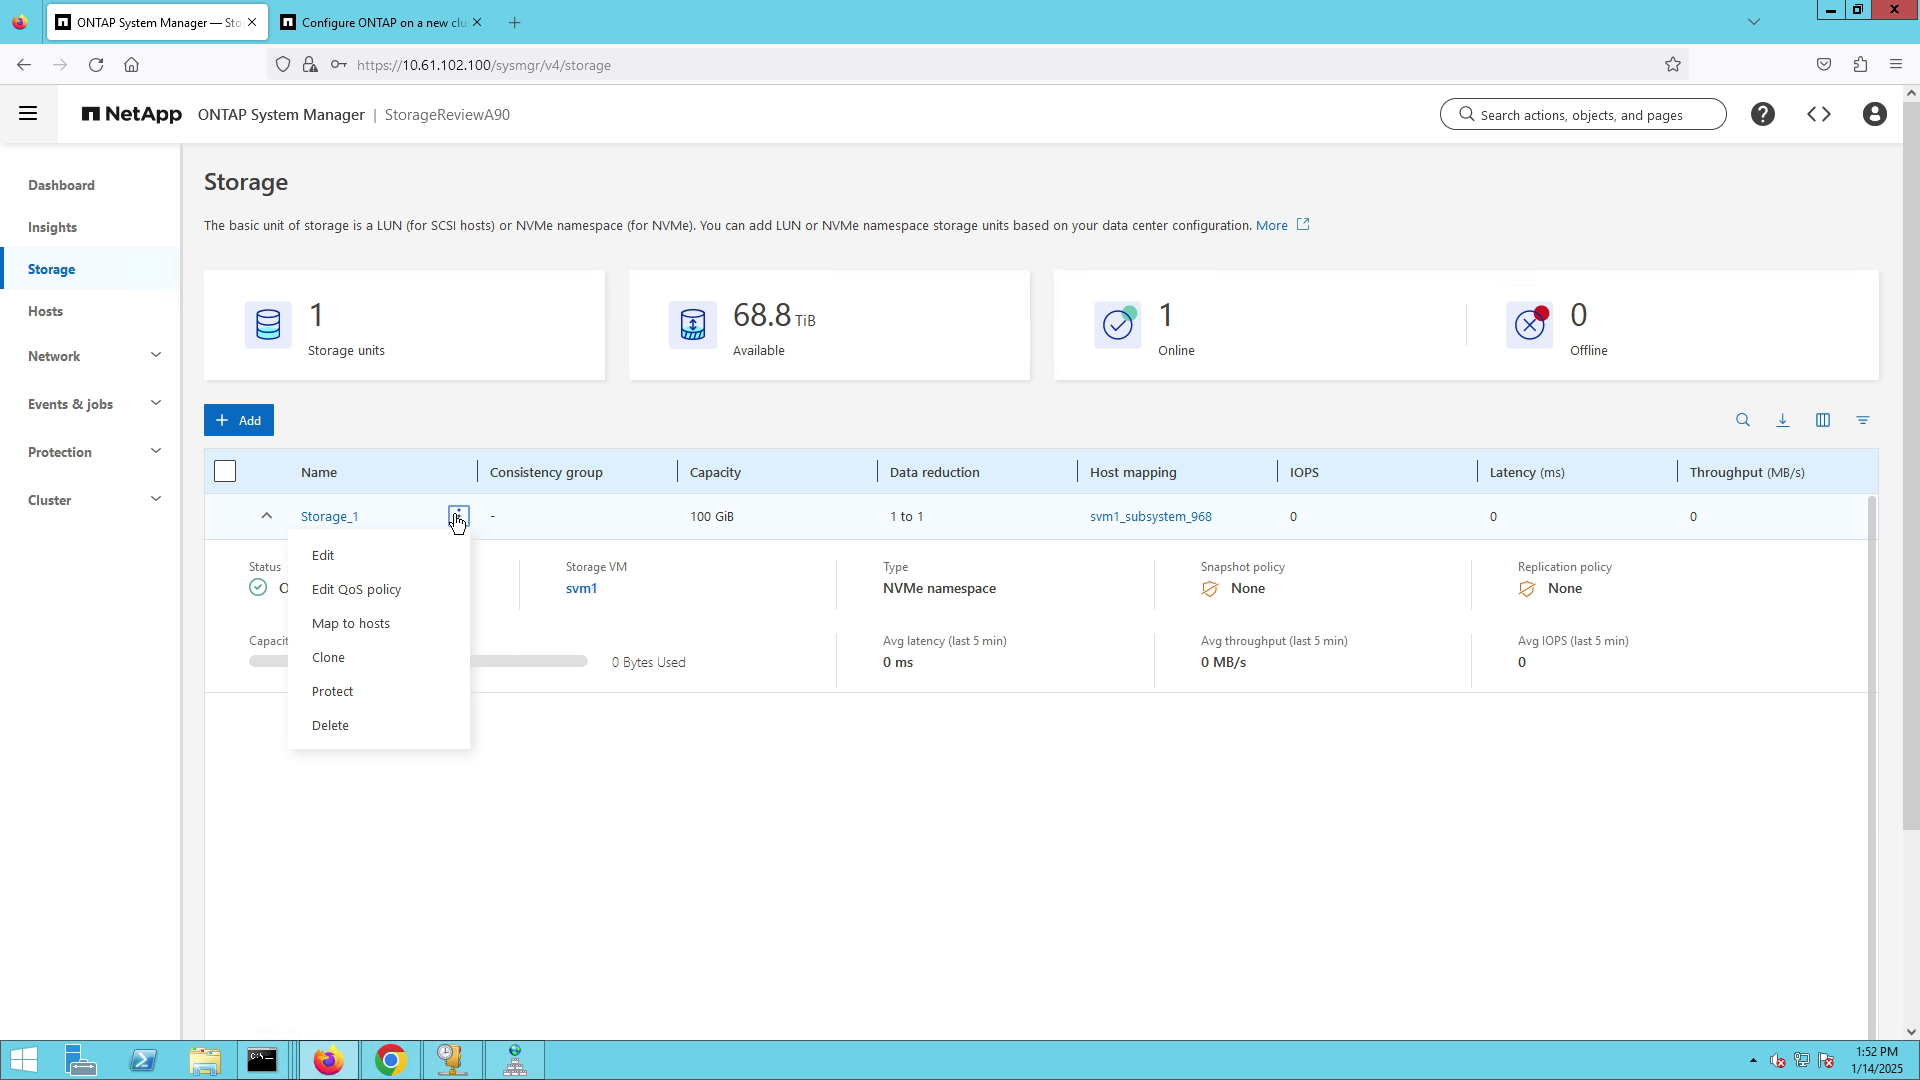Open the svm1_subsystem_968 host mapping link

(x=1150, y=516)
